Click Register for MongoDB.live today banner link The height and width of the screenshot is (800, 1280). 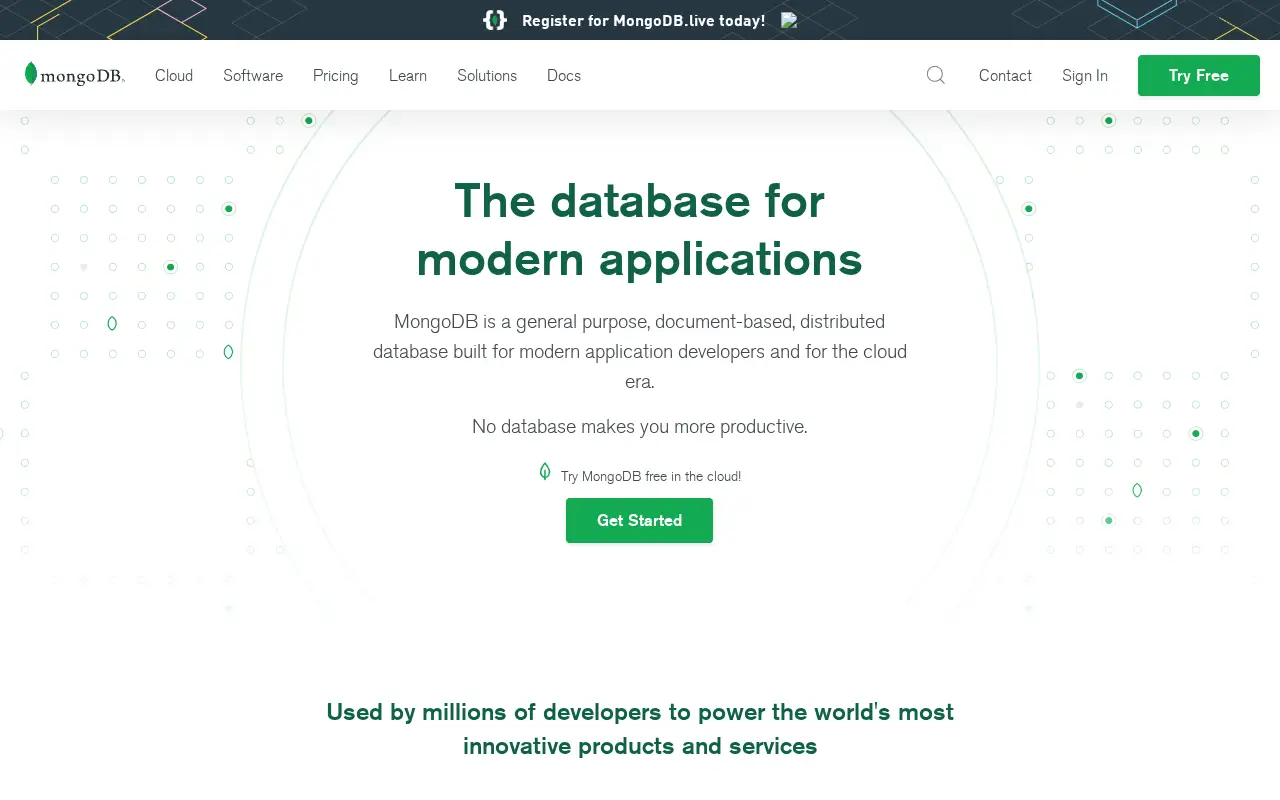(x=644, y=20)
